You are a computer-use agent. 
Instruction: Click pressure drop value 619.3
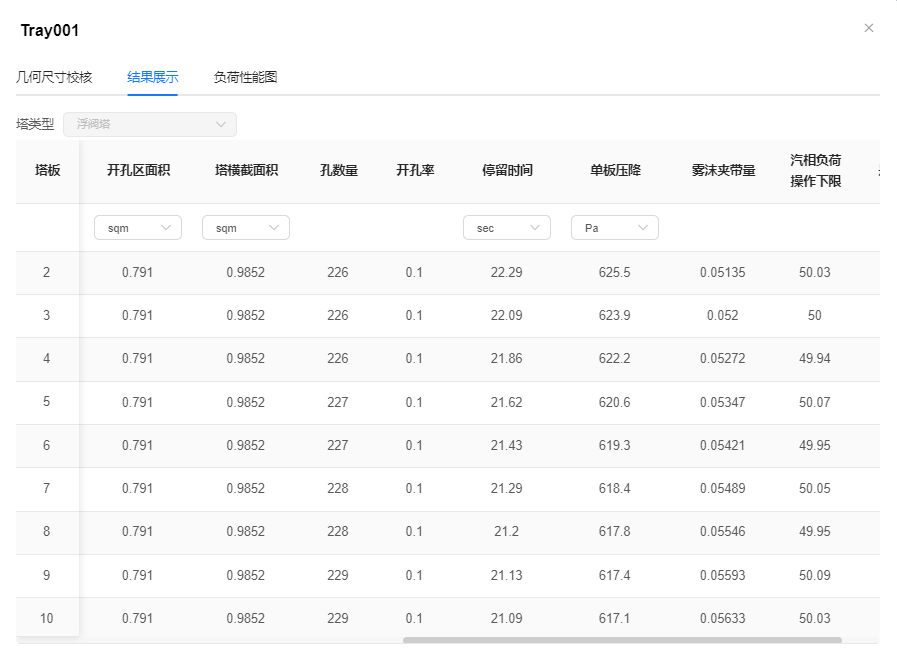click(614, 445)
